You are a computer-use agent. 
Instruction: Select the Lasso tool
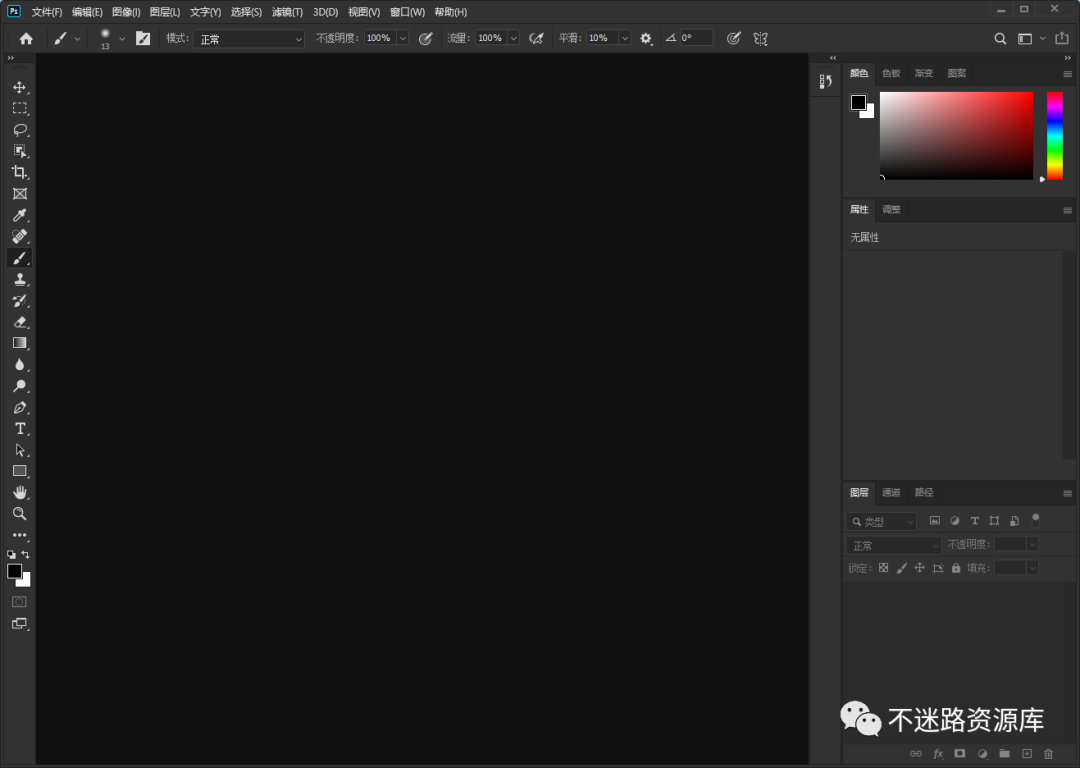19,130
